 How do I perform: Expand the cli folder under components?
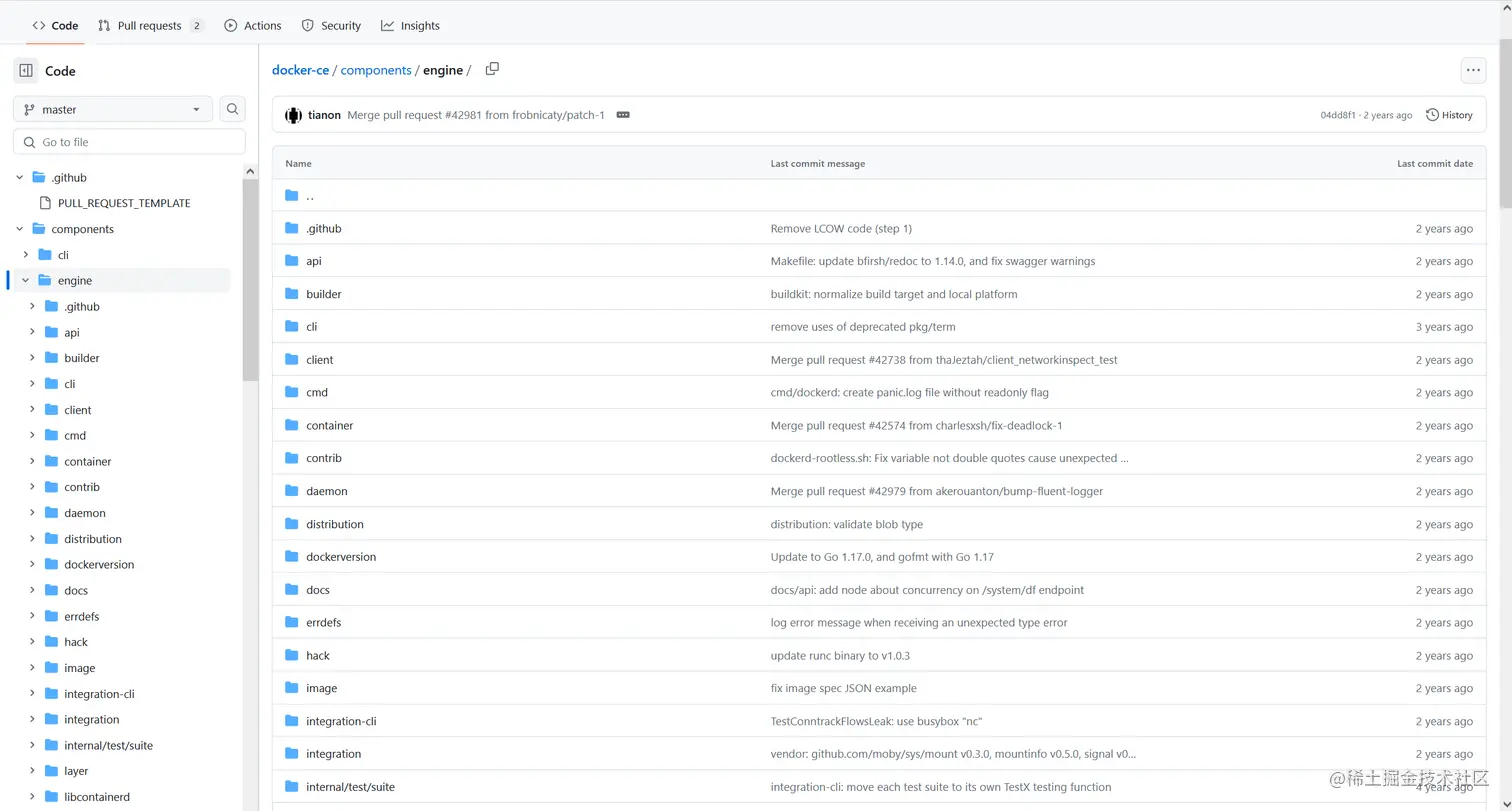pos(26,255)
